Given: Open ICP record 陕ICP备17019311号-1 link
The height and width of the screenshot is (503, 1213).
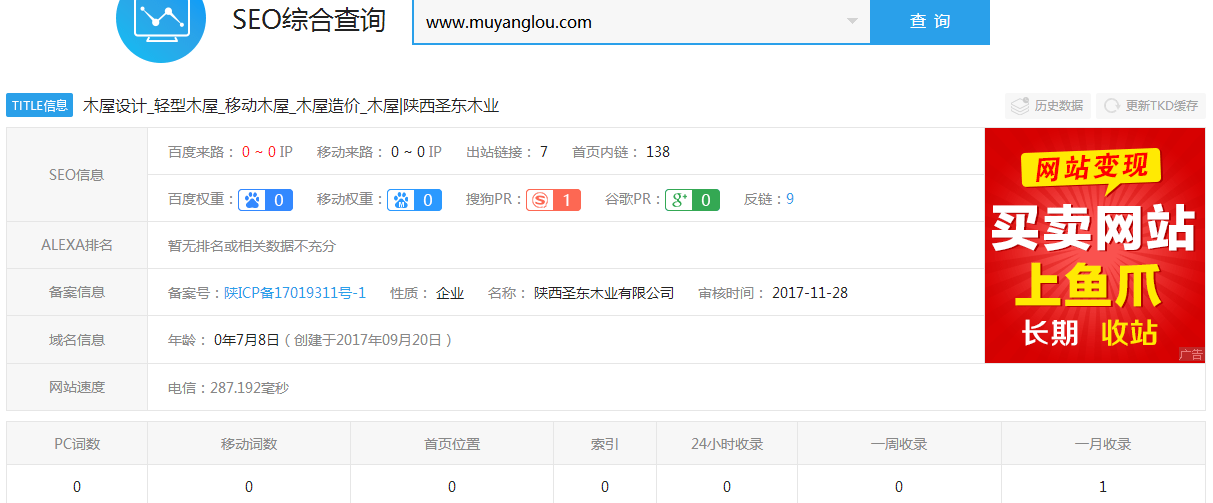Looking at the screenshot, I should (x=295, y=293).
